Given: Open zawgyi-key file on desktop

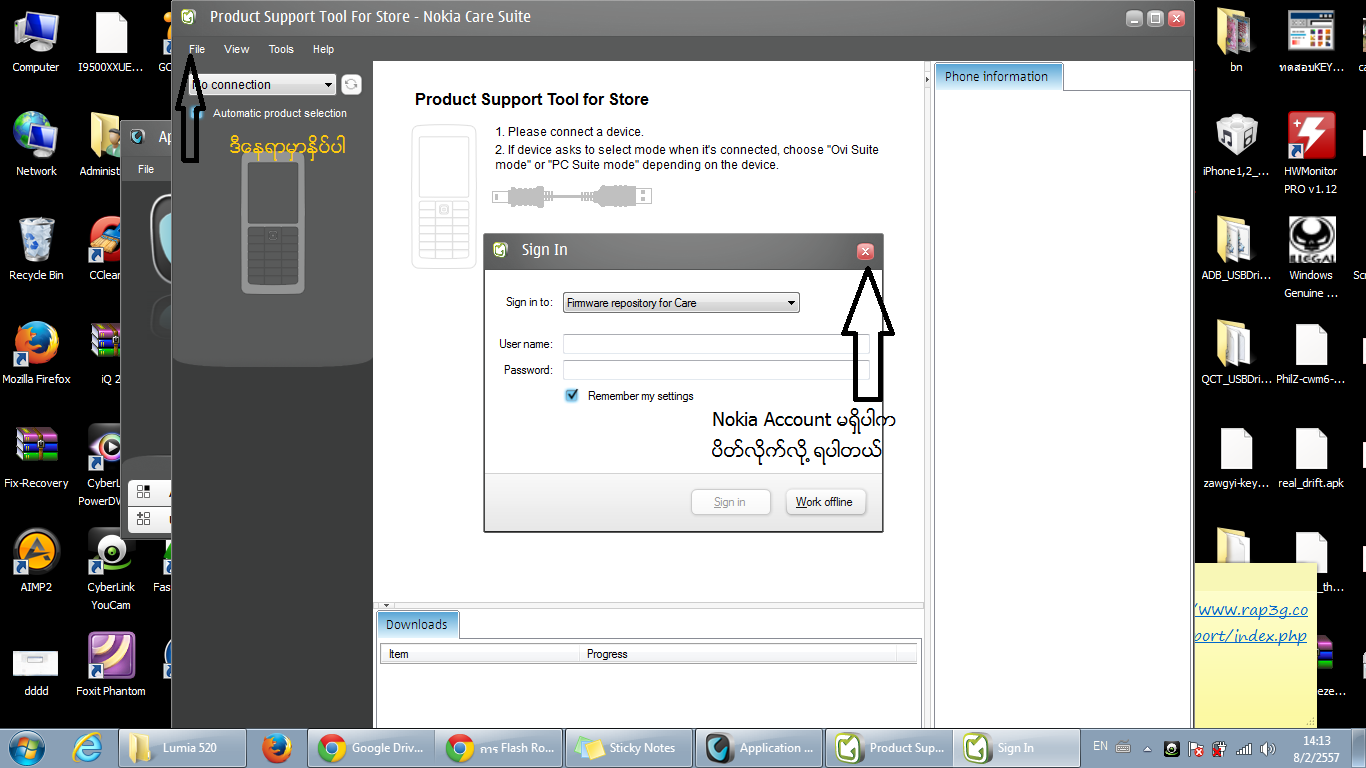Looking at the screenshot, I should [x=1236, y=457].
